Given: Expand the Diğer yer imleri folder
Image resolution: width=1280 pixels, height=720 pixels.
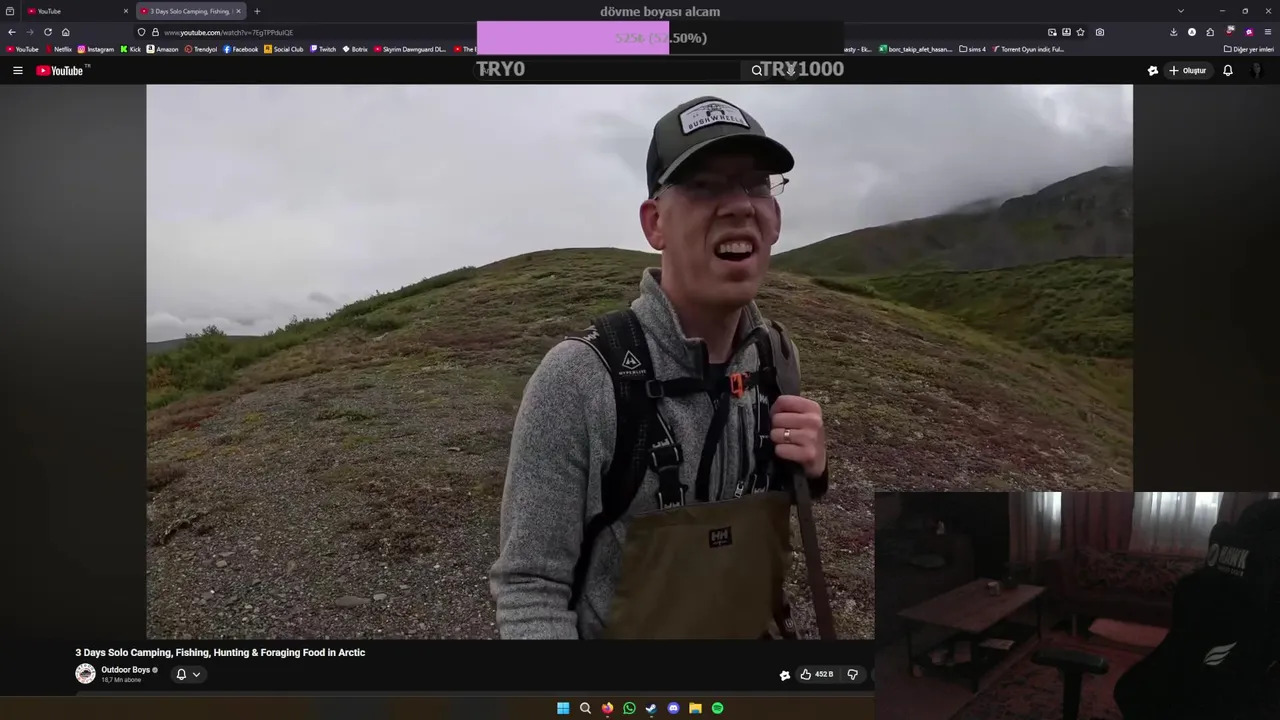Looking at the screenshot, I should pyautogui.click(x=1248, y=49).
